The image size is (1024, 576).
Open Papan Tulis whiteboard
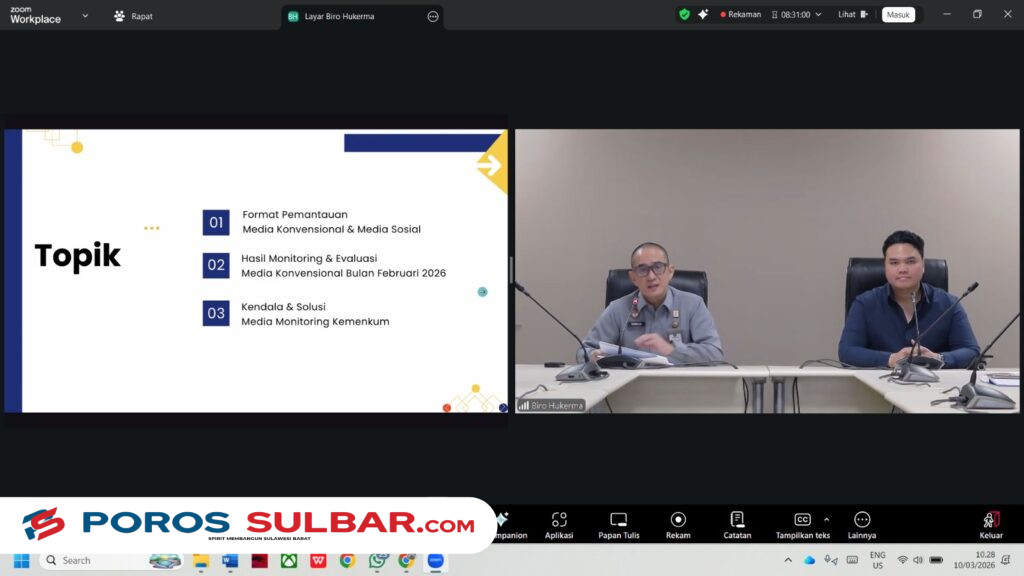click(618, 524)
